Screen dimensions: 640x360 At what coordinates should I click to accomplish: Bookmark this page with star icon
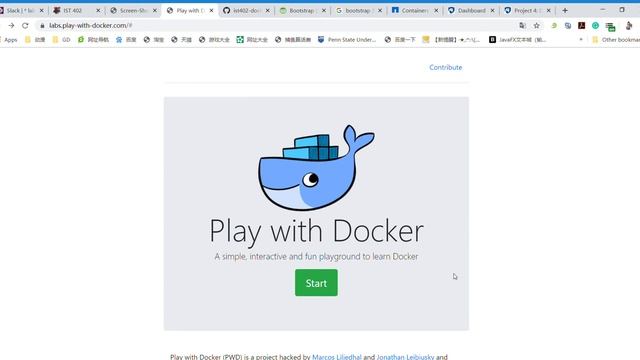pos(536,25)
